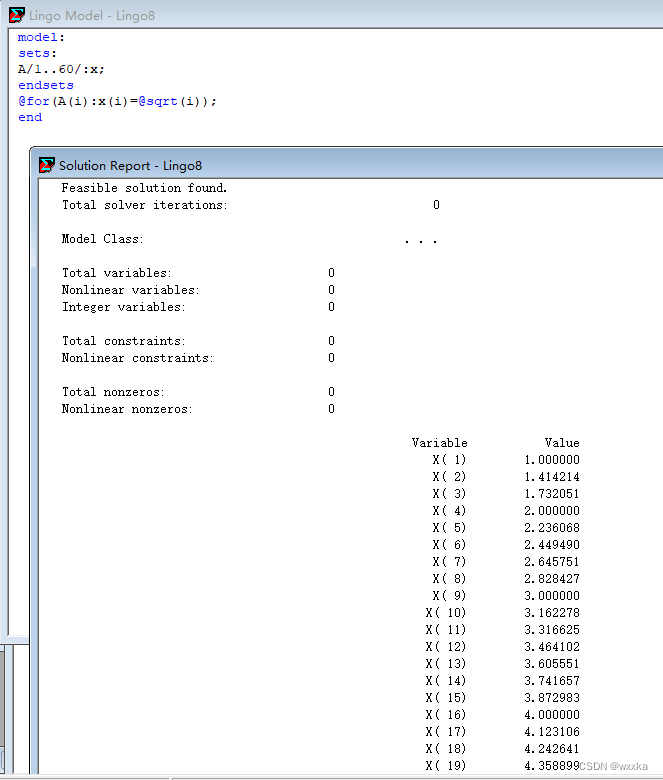Viewport: 663px width, 780px height.
Task: Click the value 2.645751
Action: [552, 562]
